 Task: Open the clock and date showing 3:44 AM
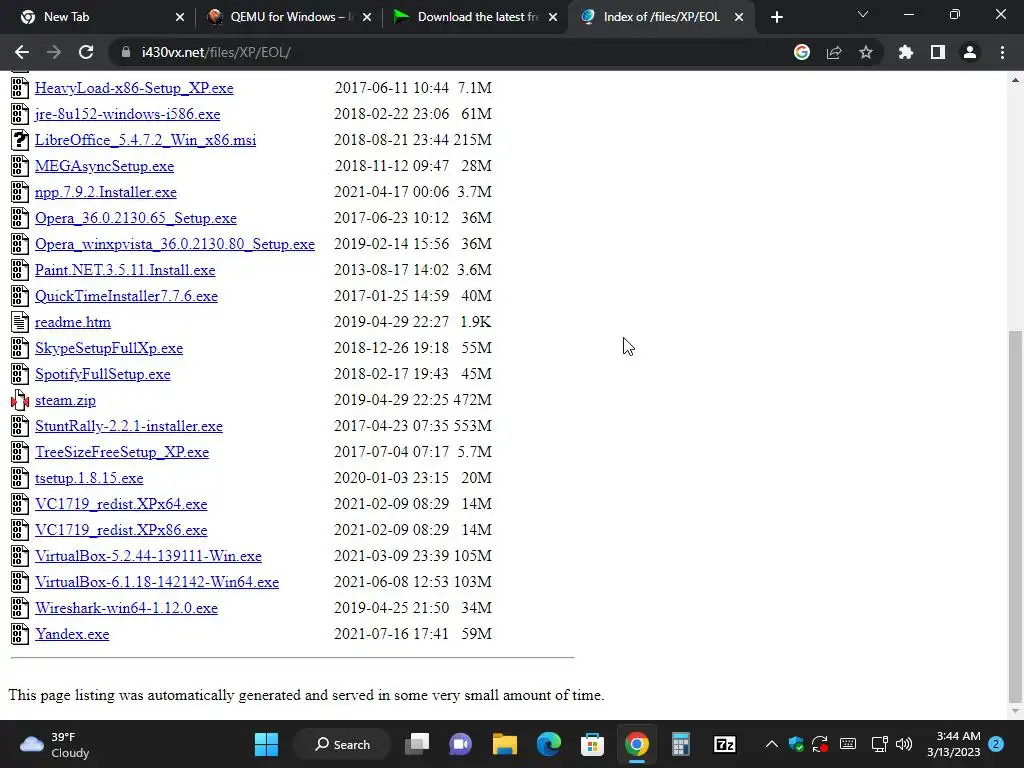pos(953,744)
